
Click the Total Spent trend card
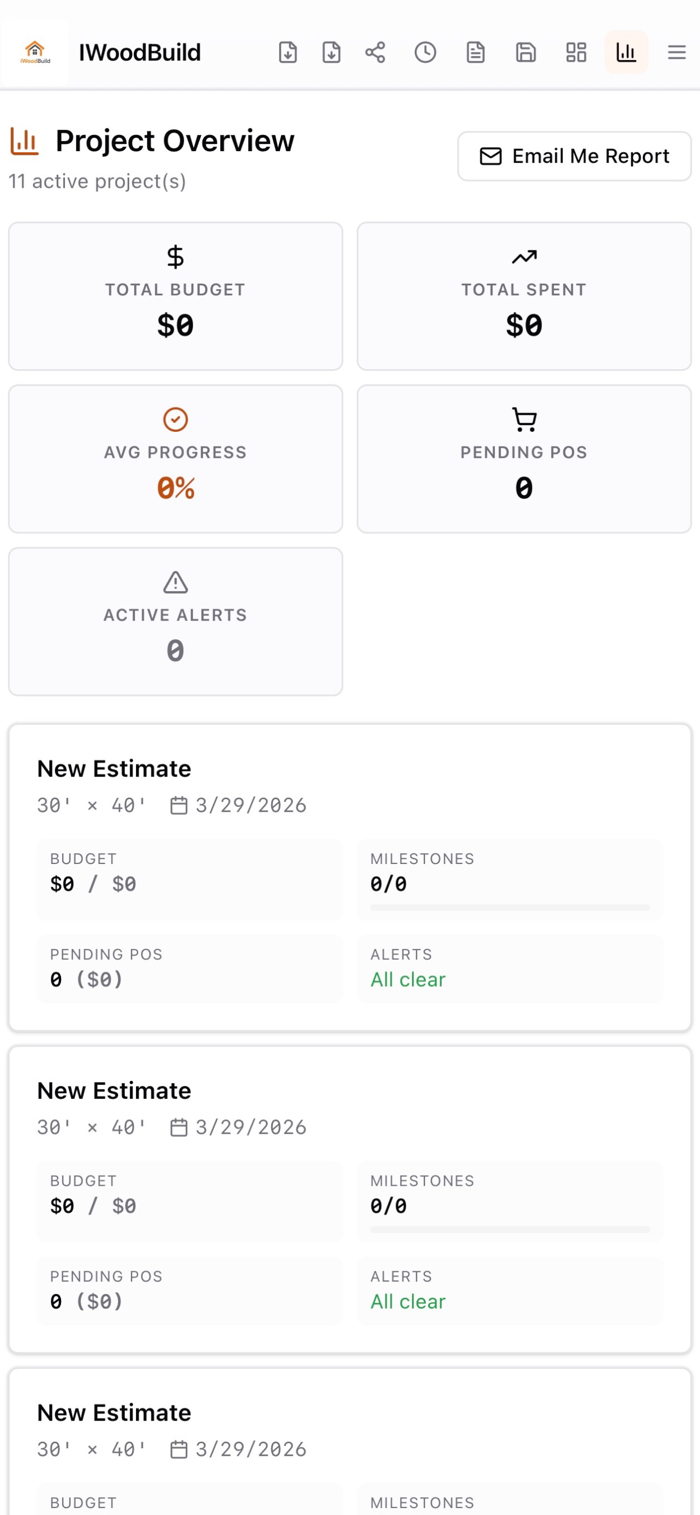click(524, 296)
